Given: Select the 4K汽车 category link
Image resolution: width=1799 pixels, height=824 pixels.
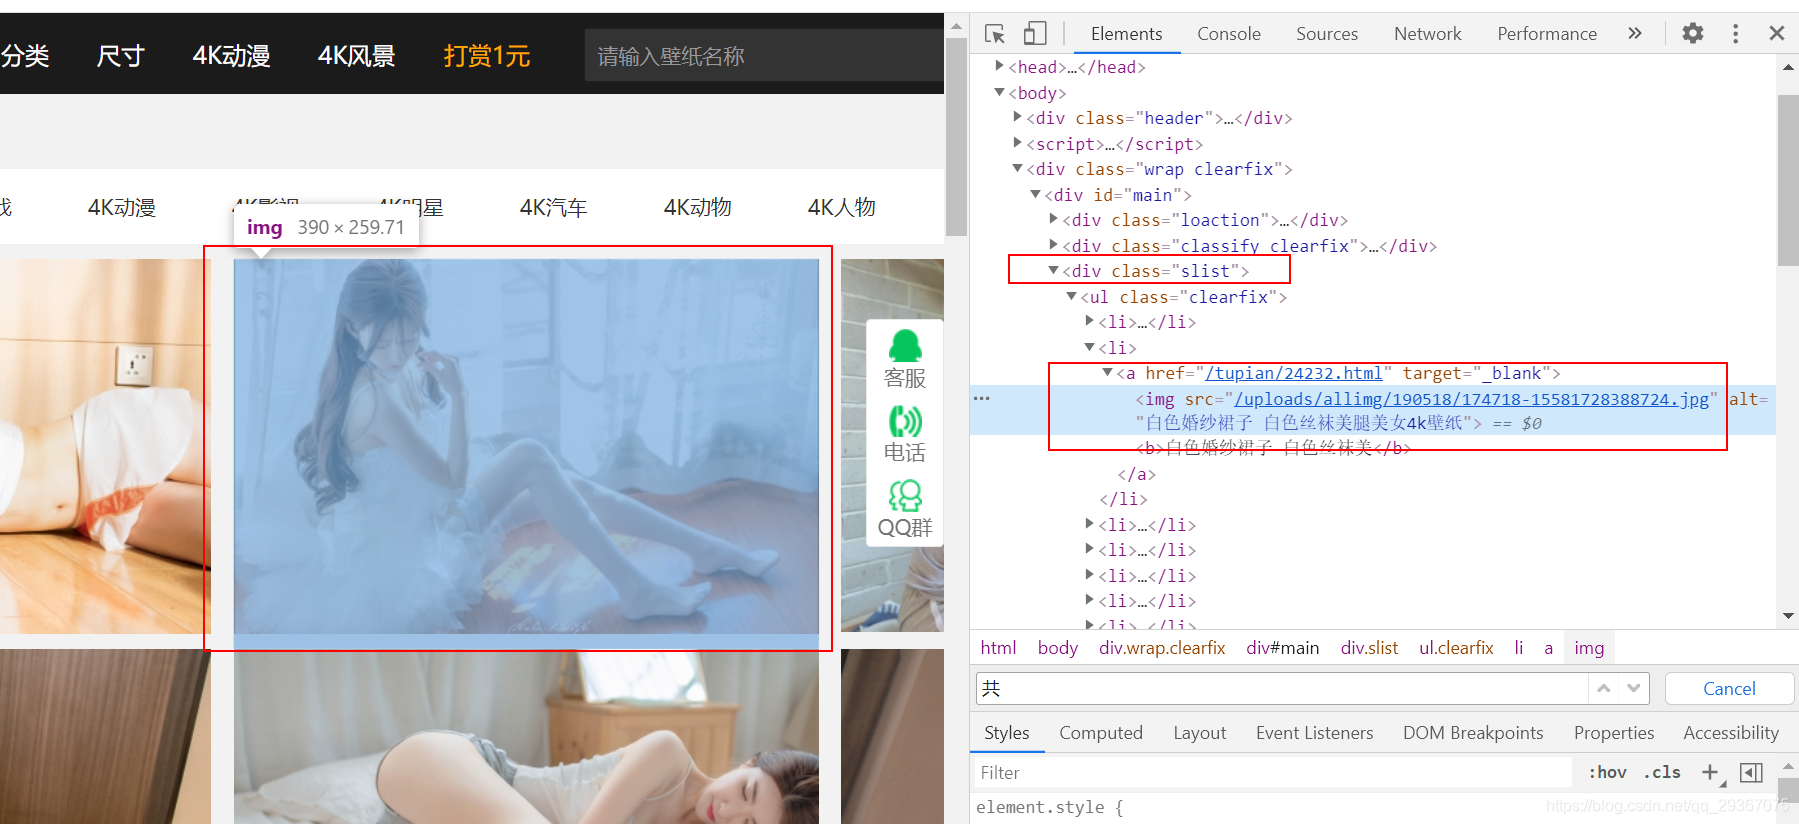Looking at the screenshot, I should tap(553, 207).
